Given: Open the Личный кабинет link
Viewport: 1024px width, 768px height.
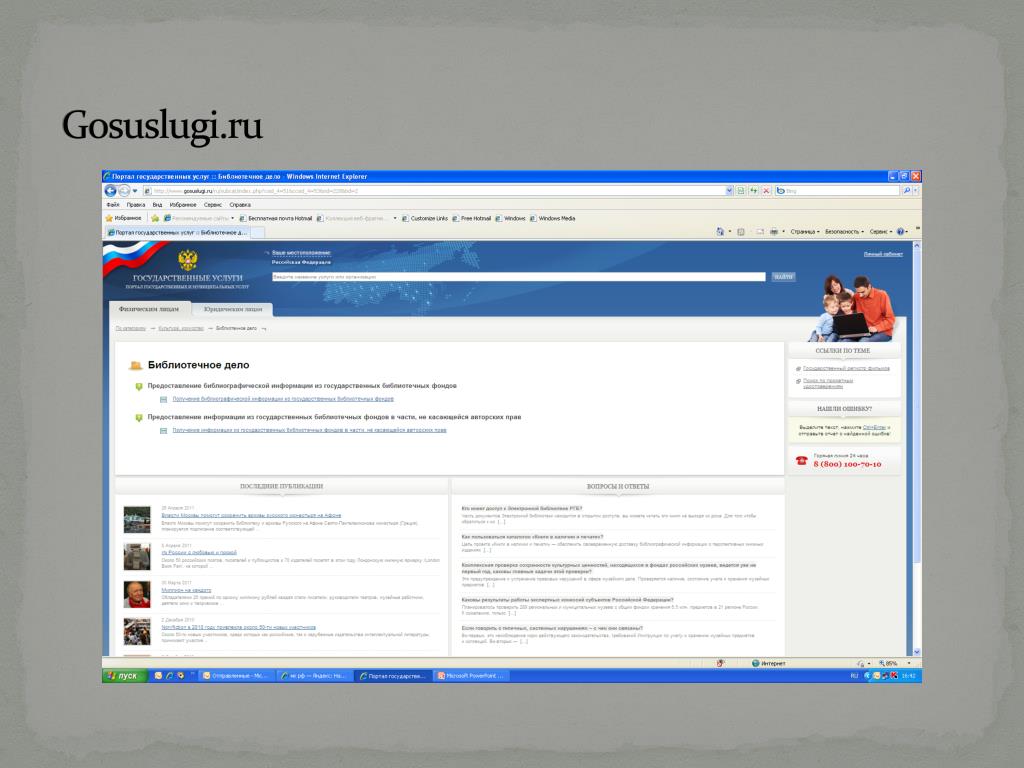Looking at the screenshot, I should (x=883, y=254).
